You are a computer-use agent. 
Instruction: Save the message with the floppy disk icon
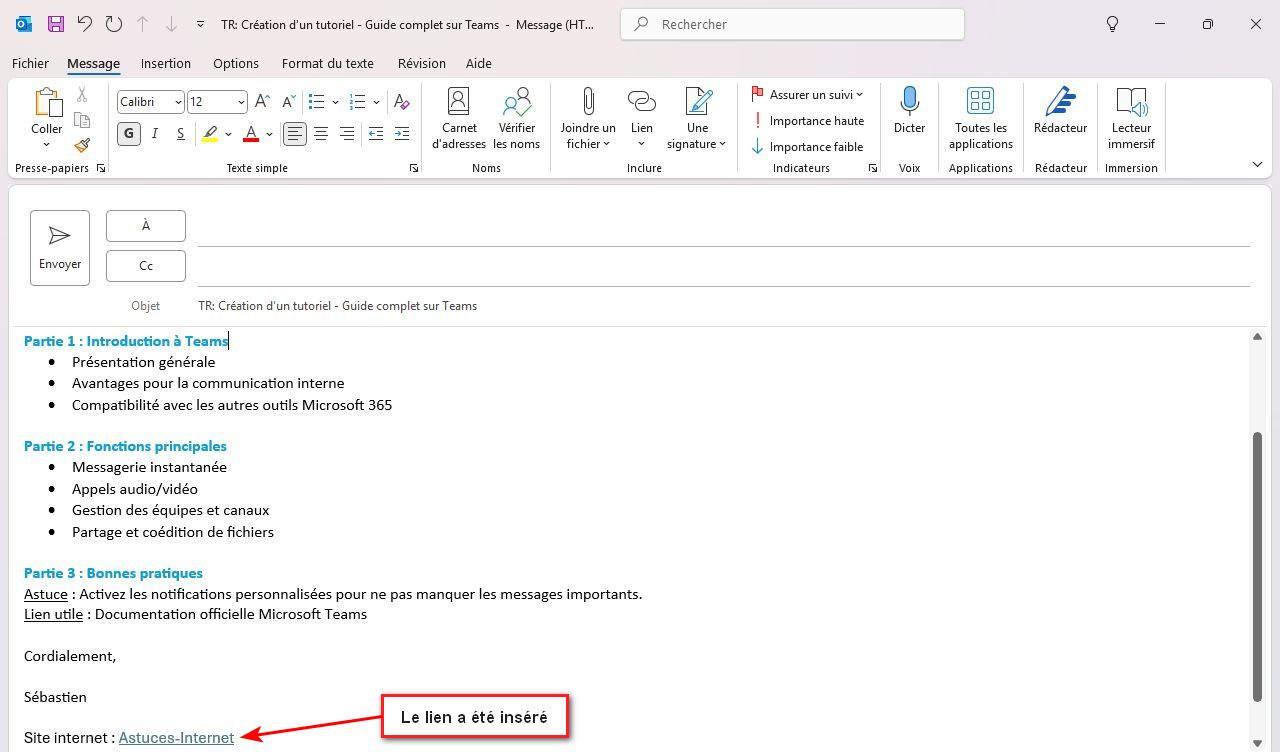click(56, 24)
